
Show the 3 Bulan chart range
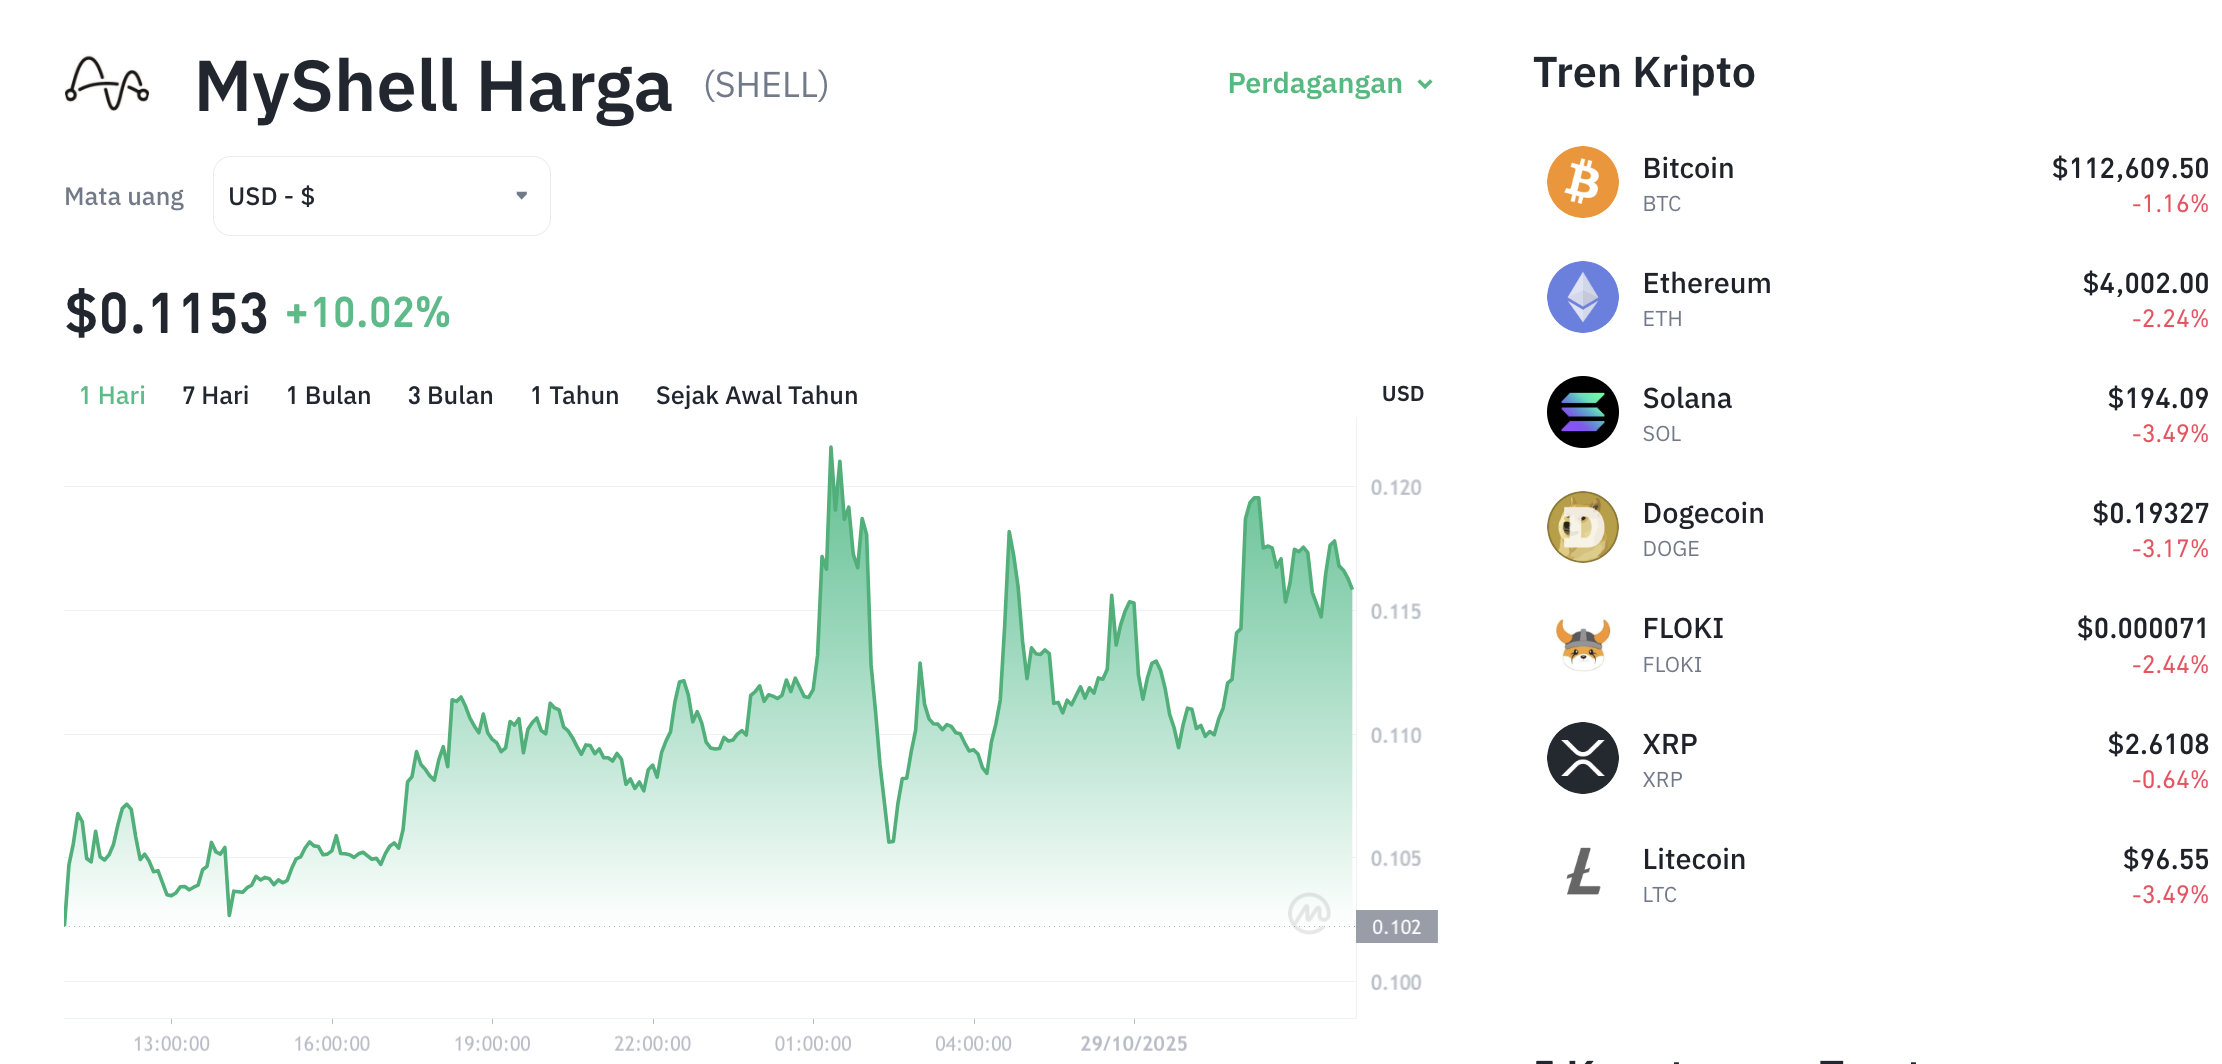coord(450,396)
